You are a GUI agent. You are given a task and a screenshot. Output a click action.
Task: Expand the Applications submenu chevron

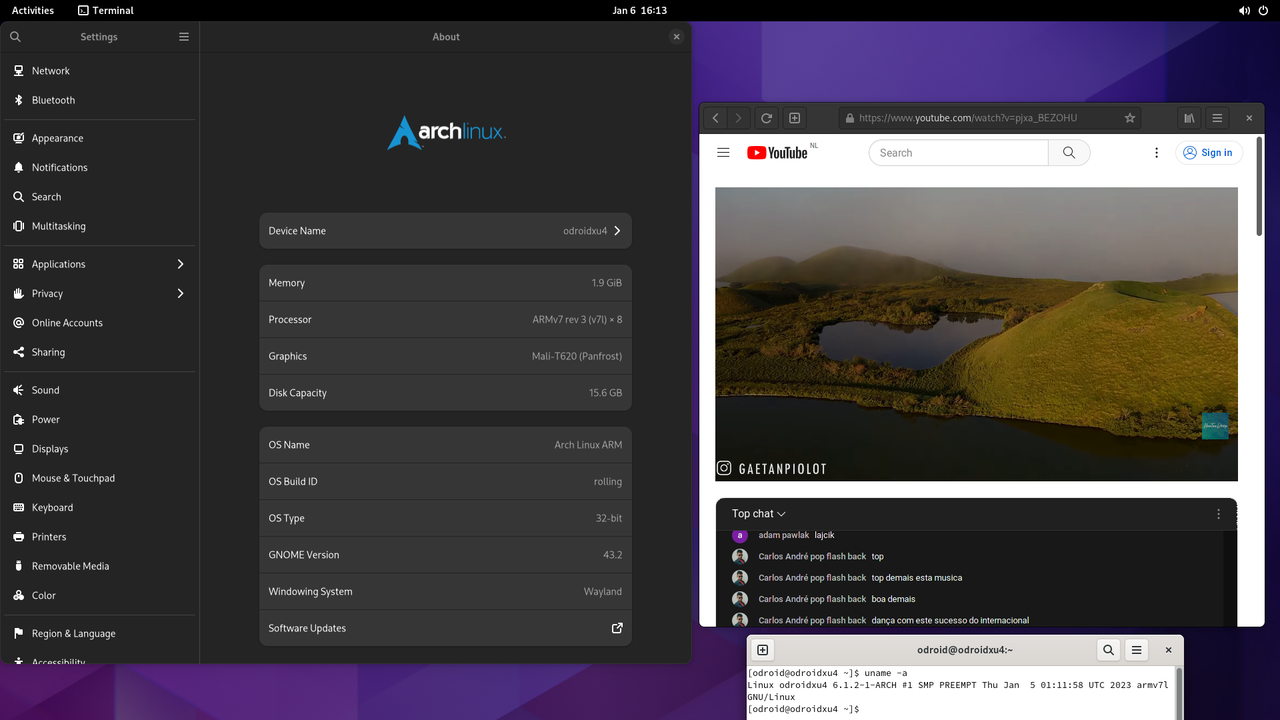pyautogui.click(x=180, y=264)
